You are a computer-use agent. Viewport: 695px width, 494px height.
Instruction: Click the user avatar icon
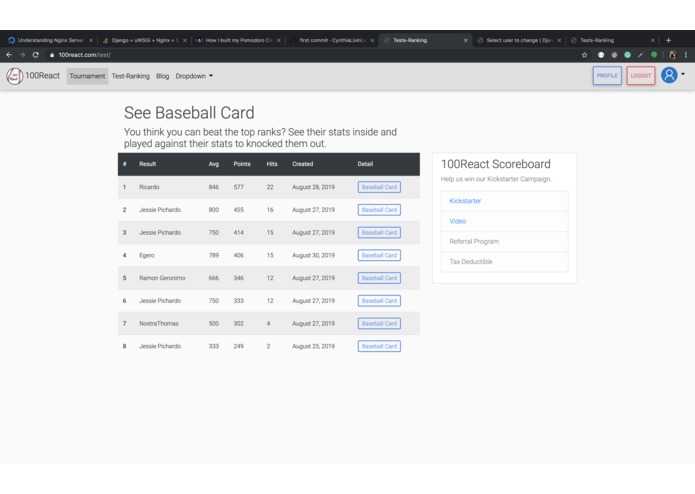(x=669, y=75)
